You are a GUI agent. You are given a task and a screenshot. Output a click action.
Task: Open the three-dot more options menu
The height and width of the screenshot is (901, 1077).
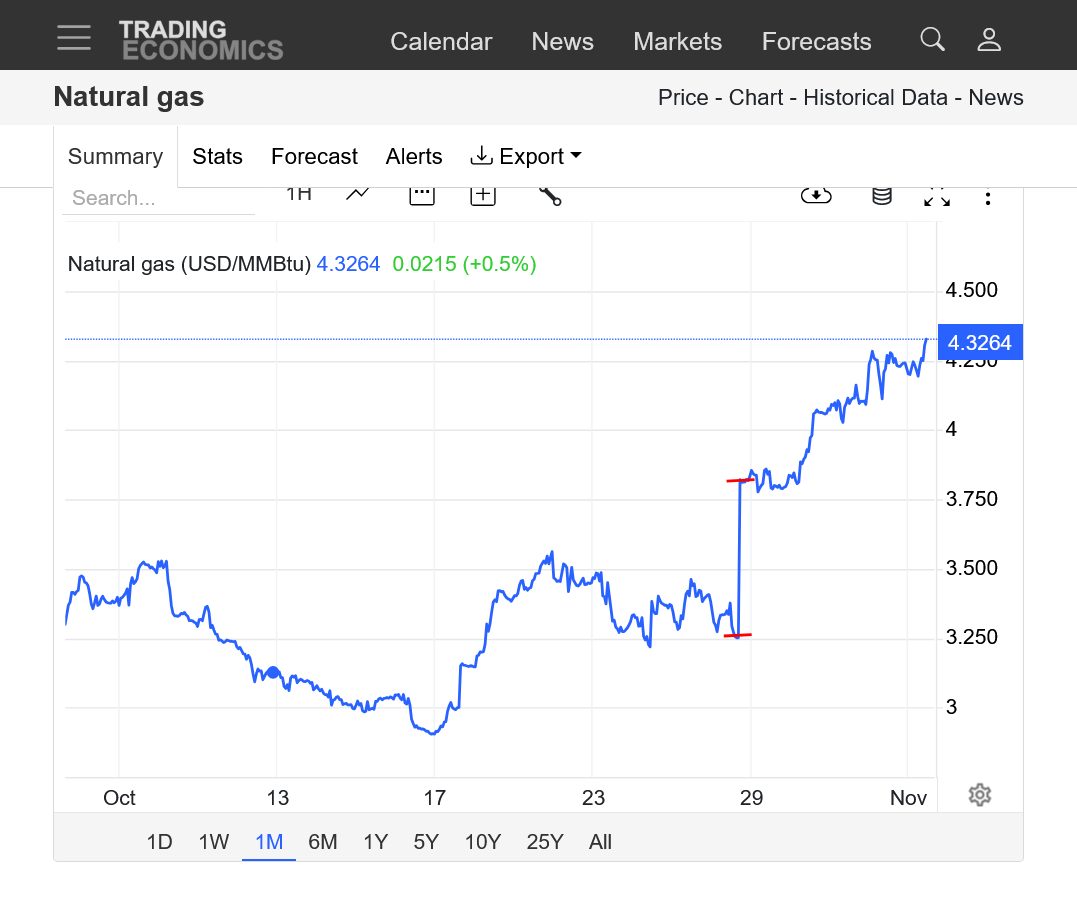(x=988, y=198)
